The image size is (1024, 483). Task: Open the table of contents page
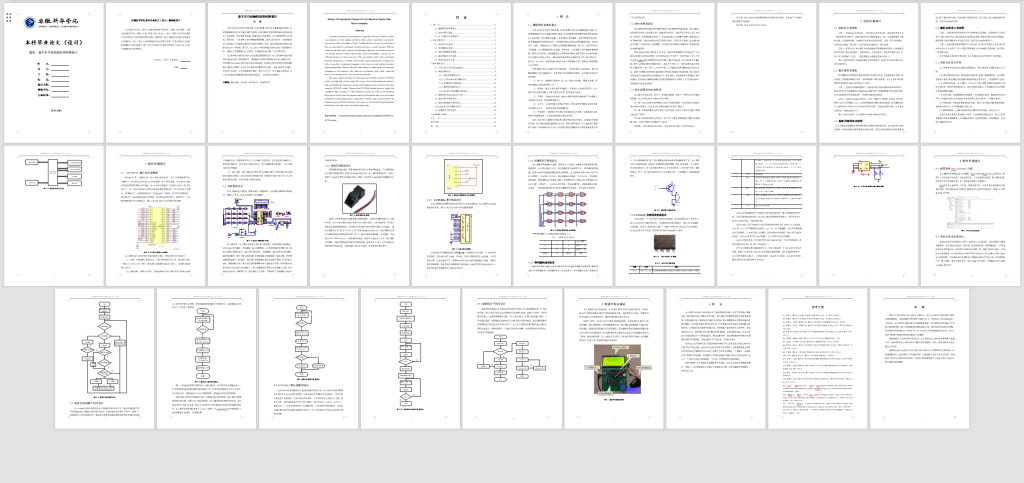462,70
